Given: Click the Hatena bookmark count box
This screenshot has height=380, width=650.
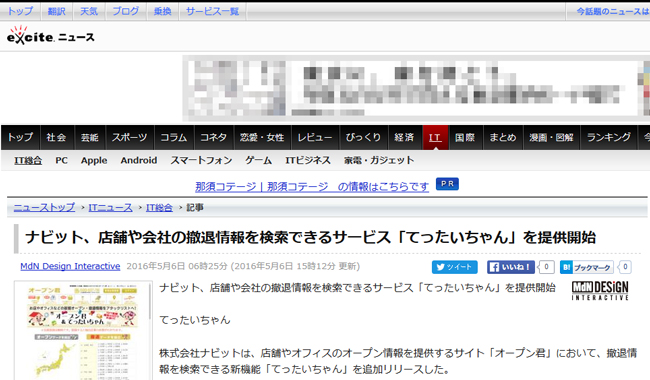Looking at the screenshot, I should tap(625, 267).
